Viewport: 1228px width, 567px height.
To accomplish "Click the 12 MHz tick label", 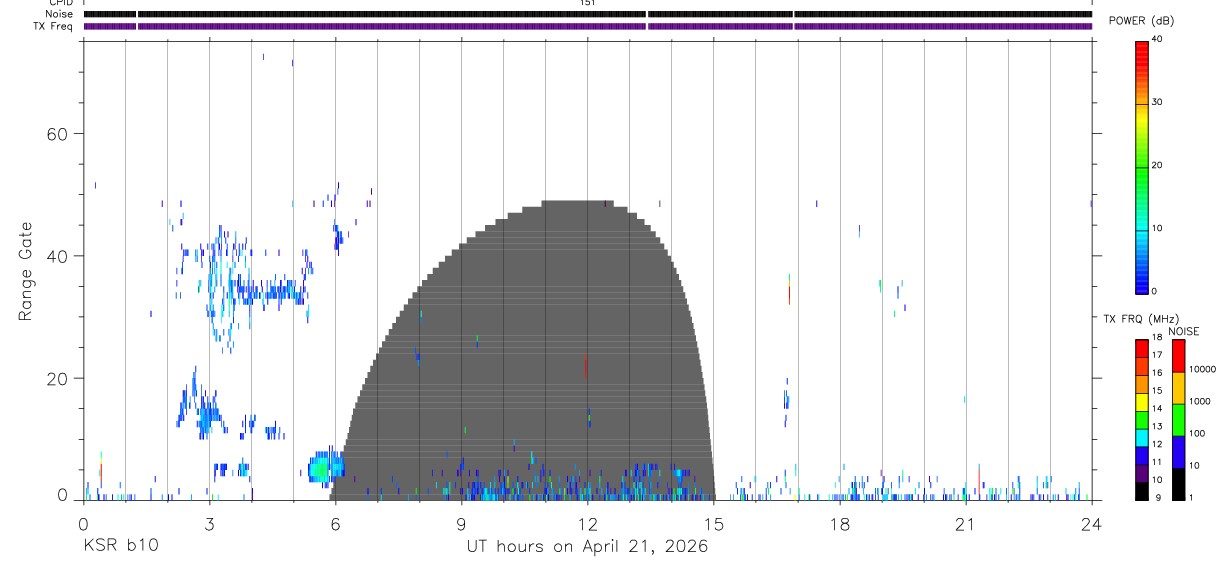I will click(x=1157, y=444).
